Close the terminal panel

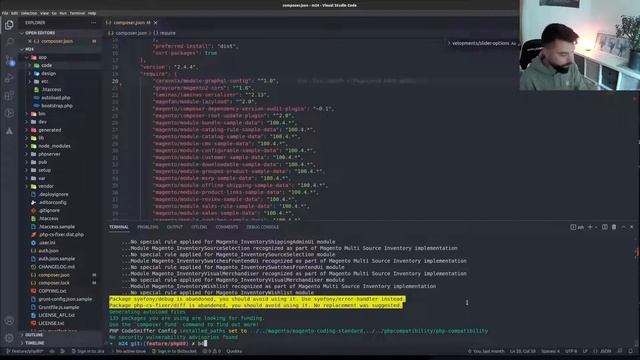click(x=631, y=227)
